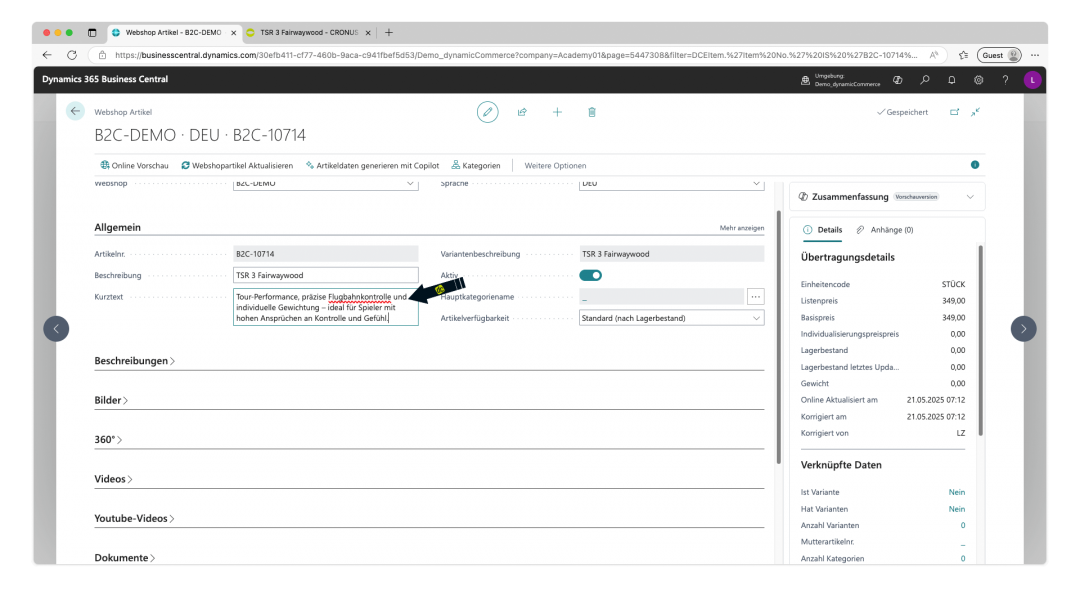The image size is (1080, 608).
Task: Click Dynamics 365 Business Central title
Action: click(105, 79)
